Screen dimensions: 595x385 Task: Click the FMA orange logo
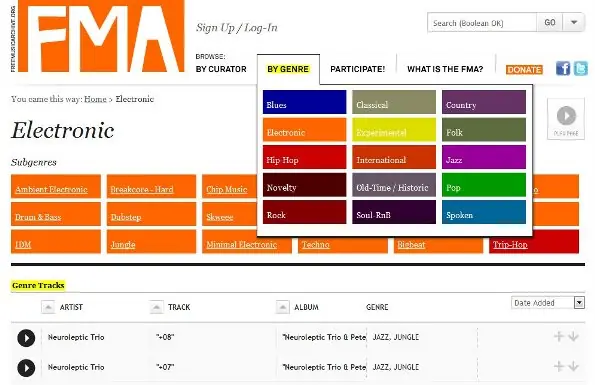pyautogui.click(x=101, y=36)
